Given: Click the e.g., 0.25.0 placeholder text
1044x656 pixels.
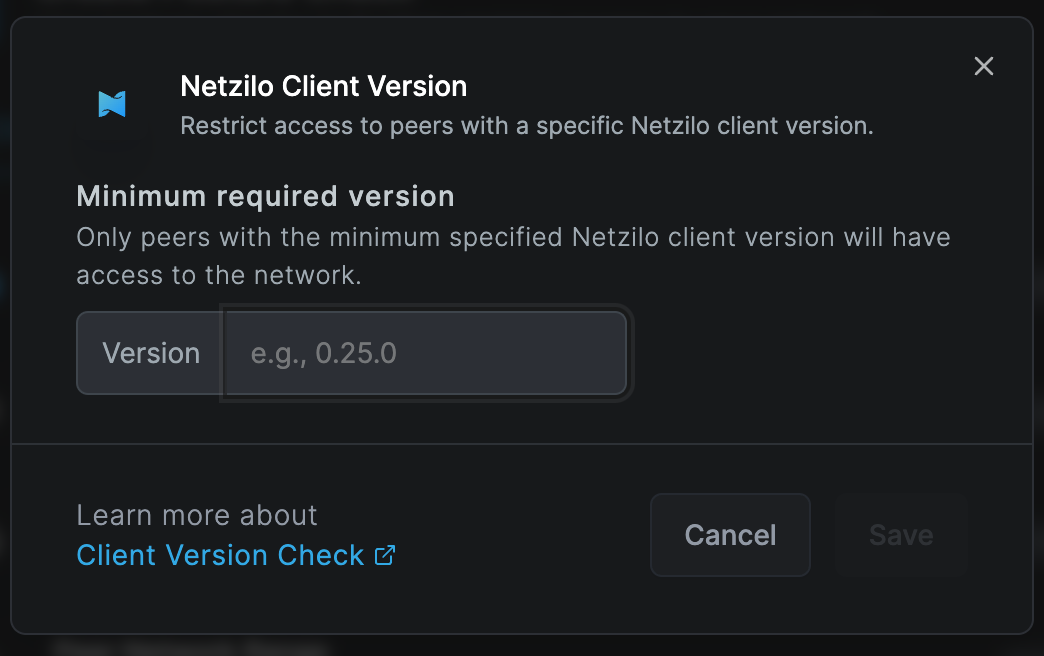Looking at the screenshot, I should pos(324,354).
